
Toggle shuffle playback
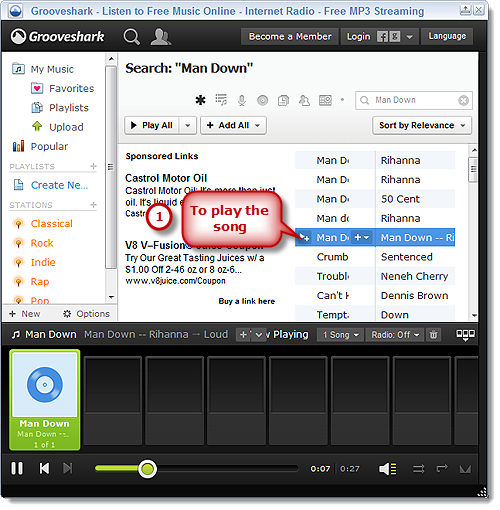tap(419, 469)
